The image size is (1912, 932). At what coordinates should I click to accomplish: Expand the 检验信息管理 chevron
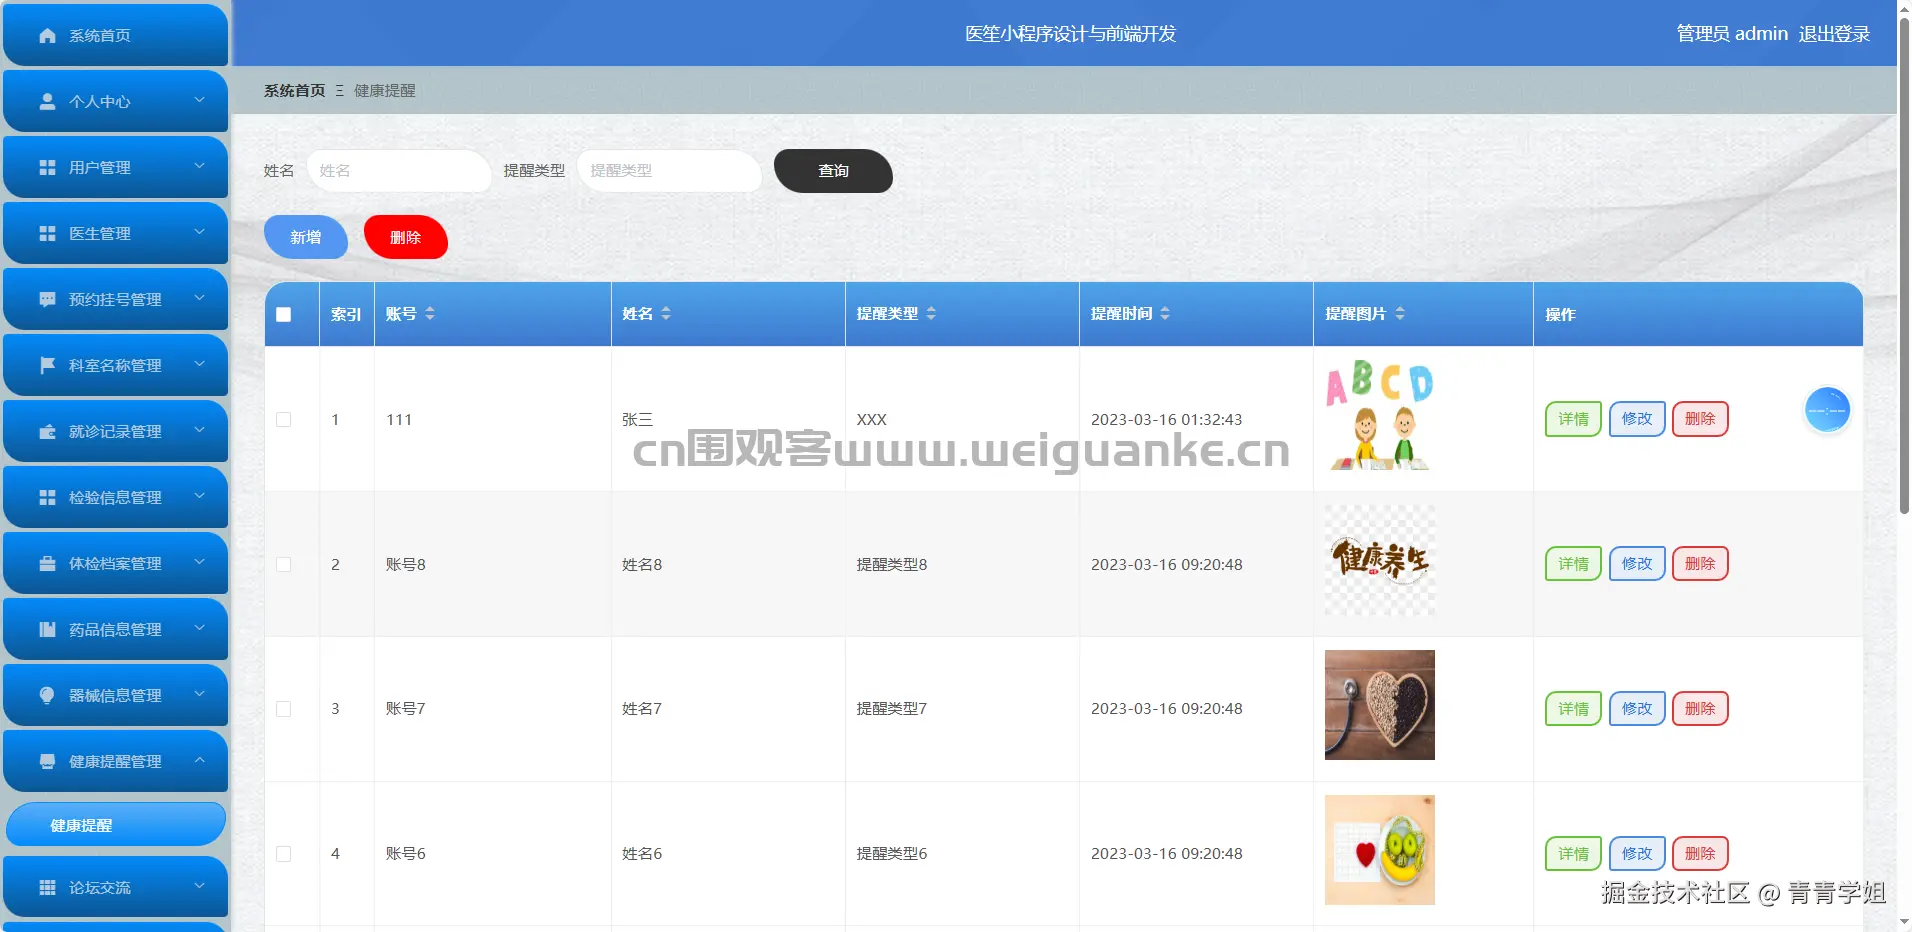(x=199, y=496)
